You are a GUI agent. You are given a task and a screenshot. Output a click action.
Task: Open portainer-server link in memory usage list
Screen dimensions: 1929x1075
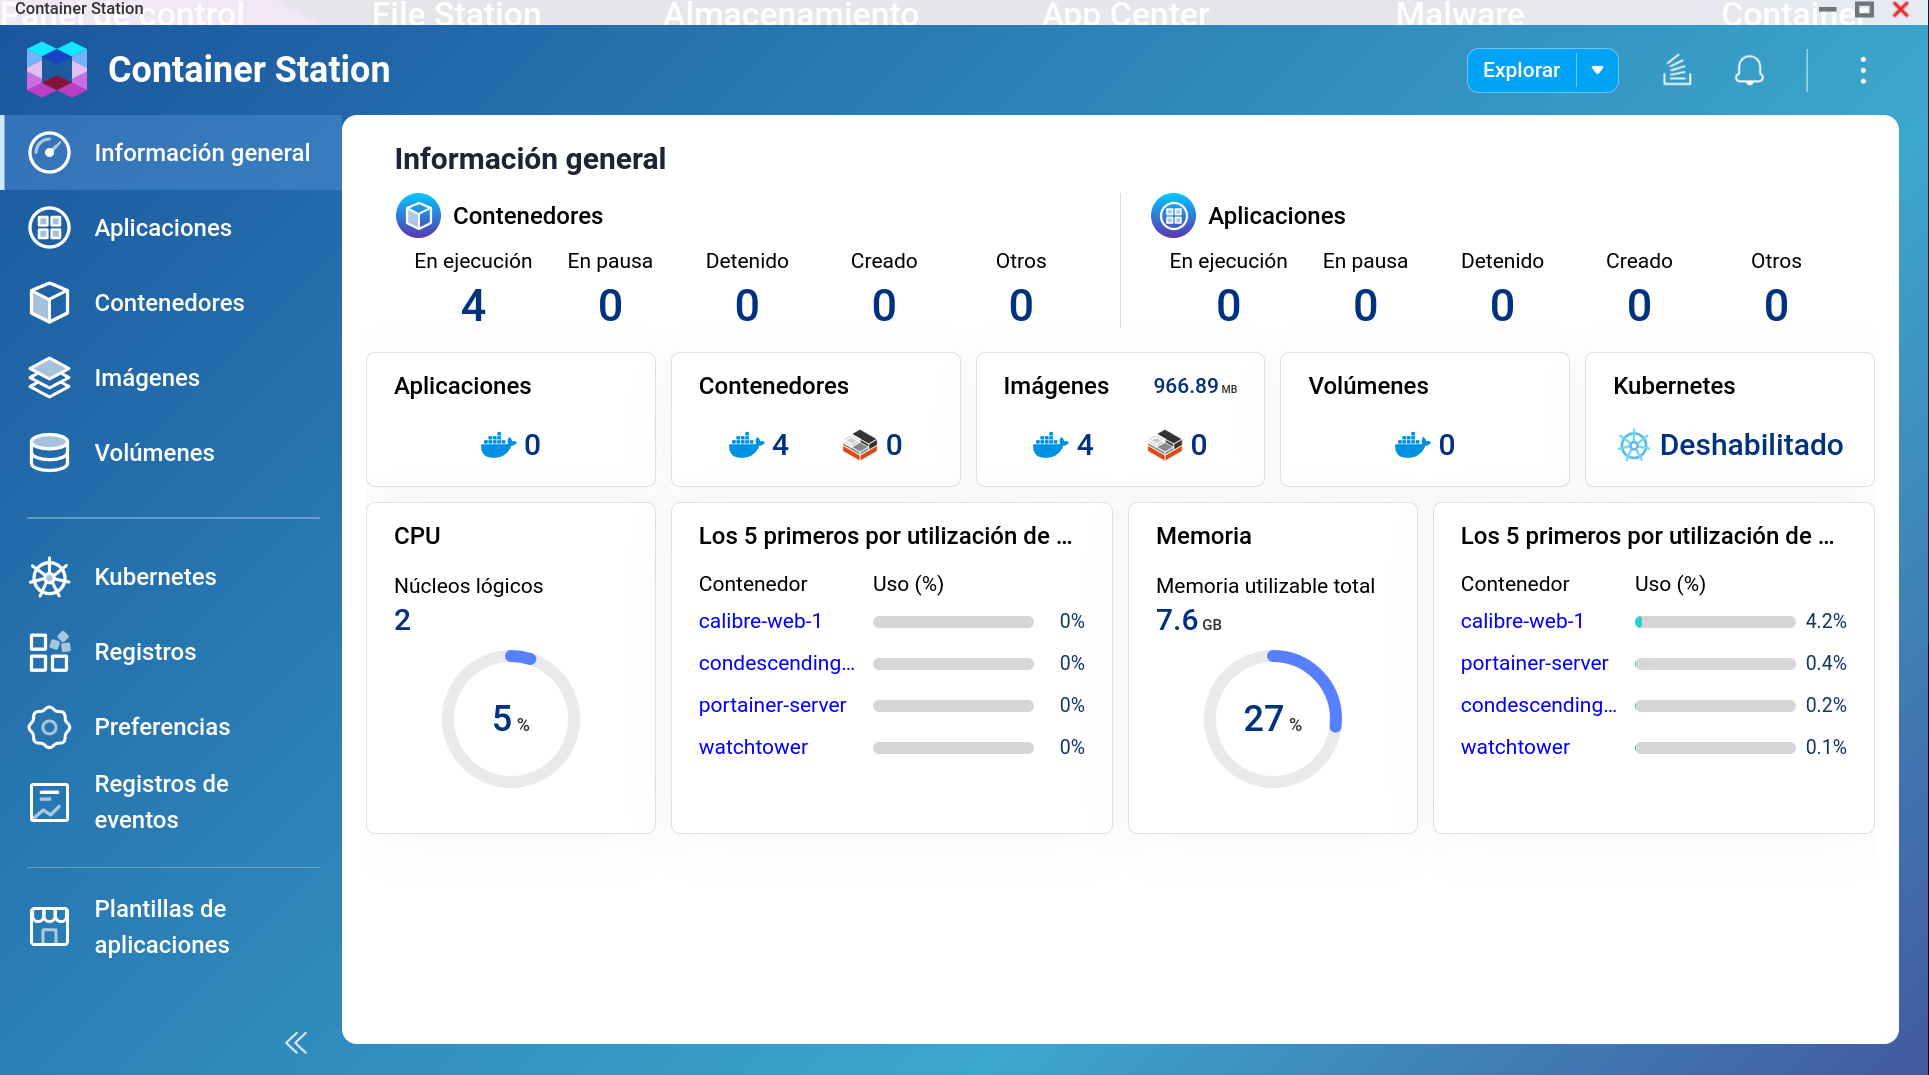coord(1534,663)
